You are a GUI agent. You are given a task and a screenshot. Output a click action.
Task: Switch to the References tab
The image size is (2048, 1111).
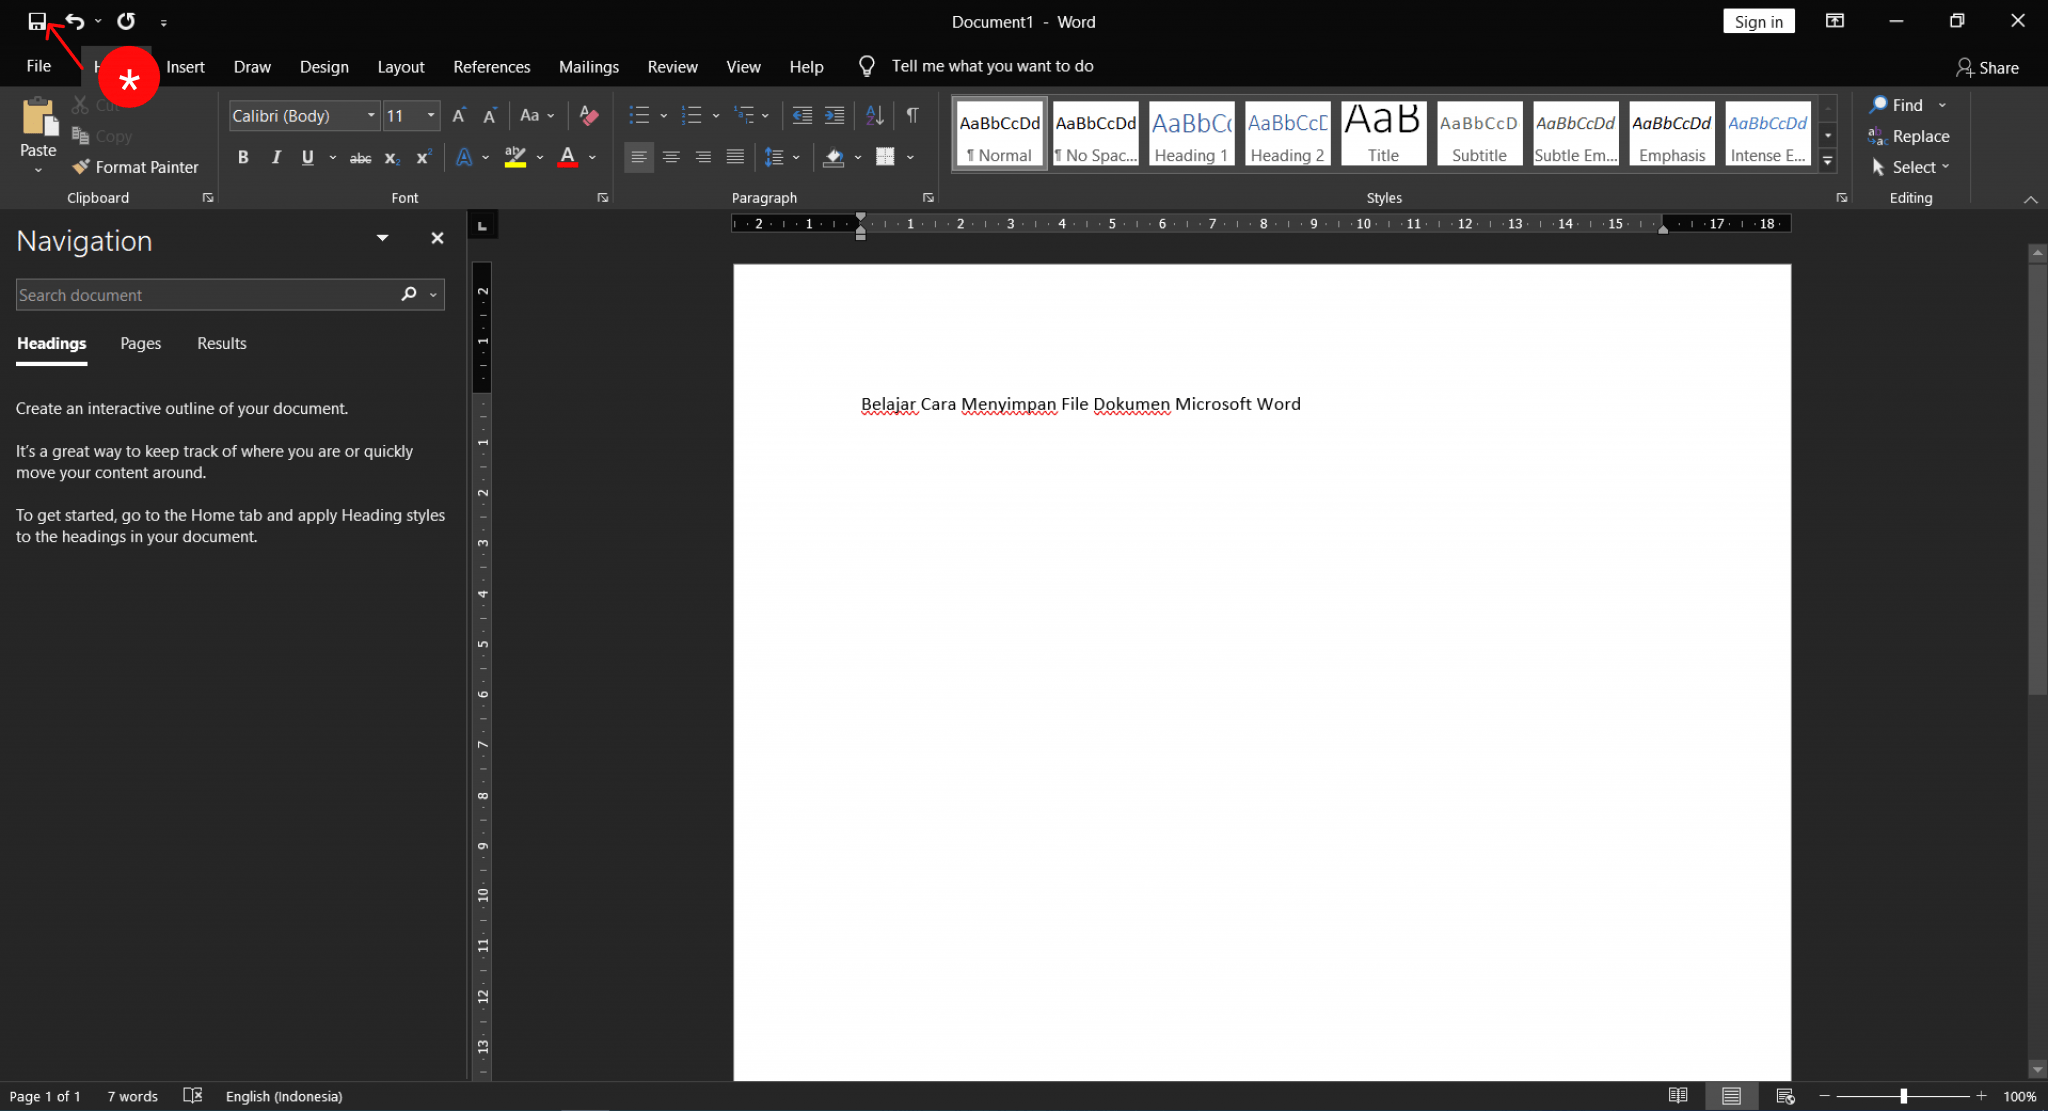point(492,66)
